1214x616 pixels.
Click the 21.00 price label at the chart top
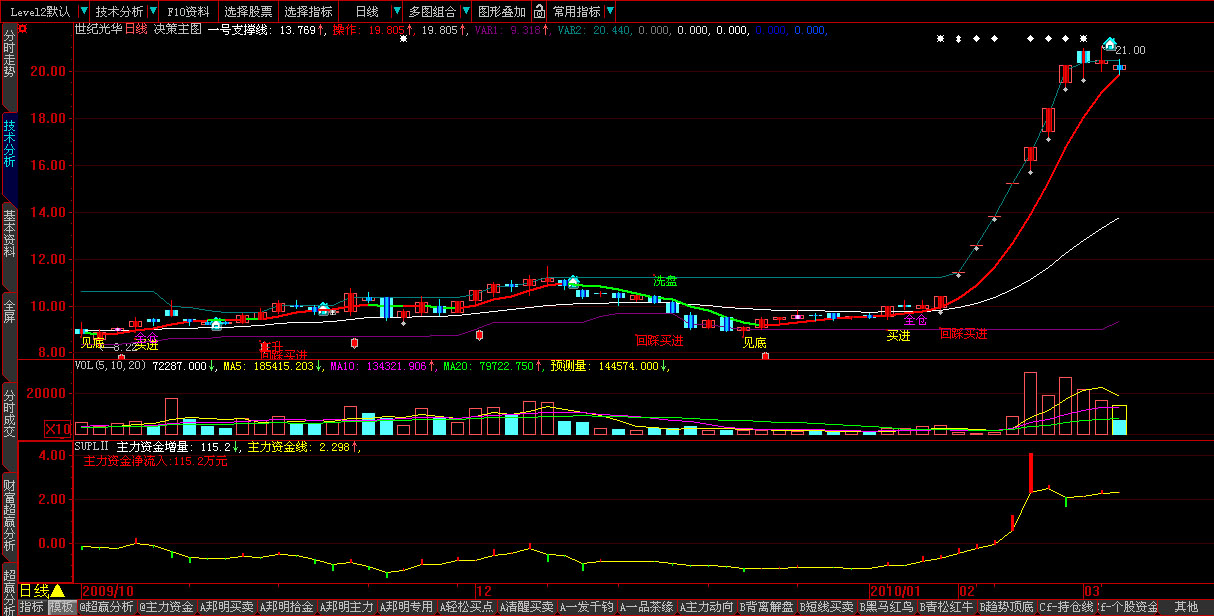point(1130,50)
